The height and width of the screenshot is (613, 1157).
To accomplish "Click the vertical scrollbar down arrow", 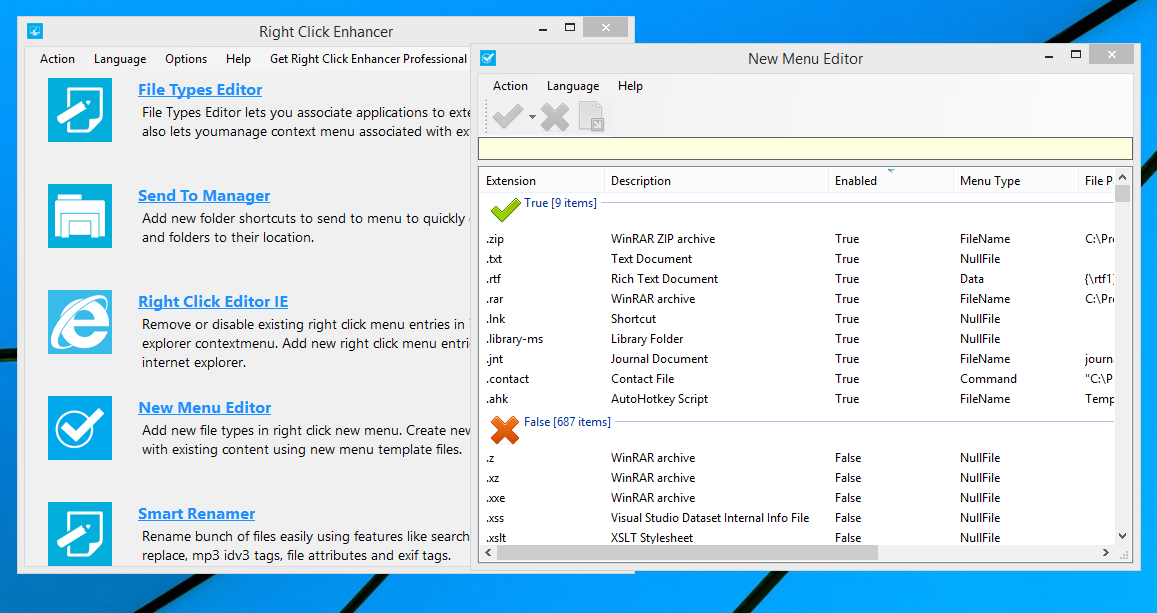I will click(x=1122, y=536).
